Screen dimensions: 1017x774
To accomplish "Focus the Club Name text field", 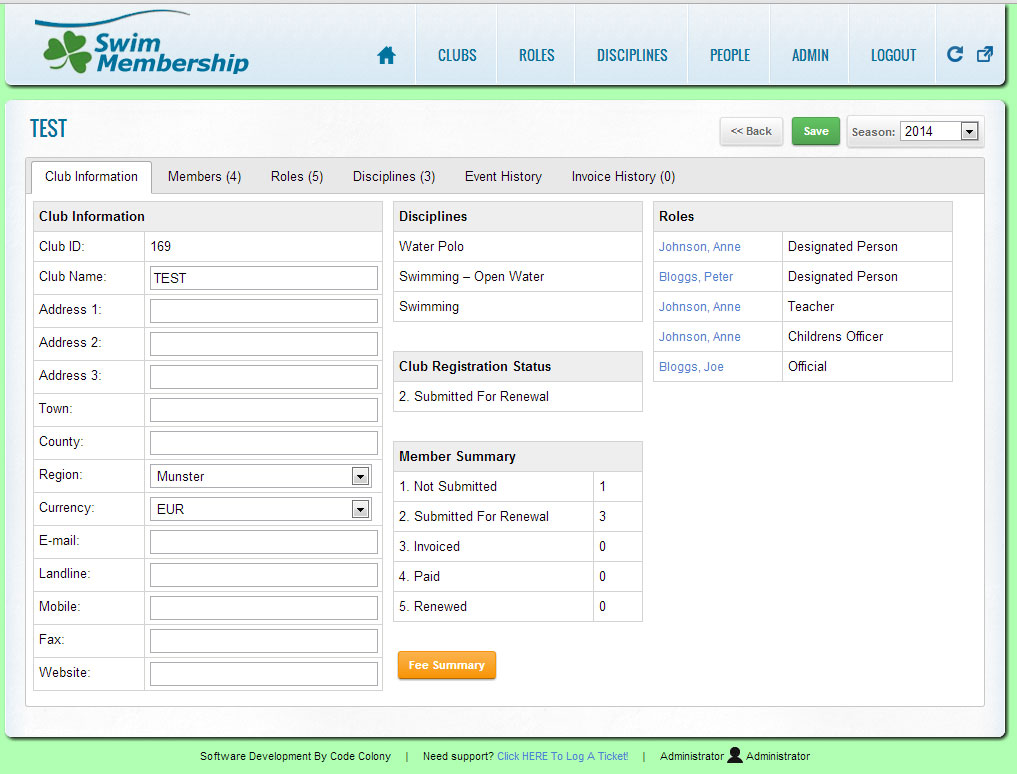I will [264, 278].
